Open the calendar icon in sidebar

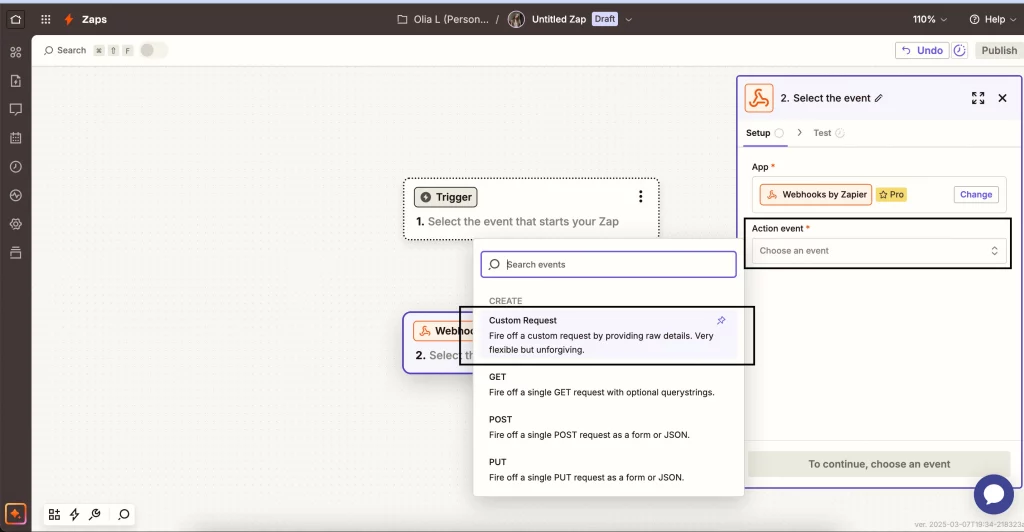click(x=16, y=138)
